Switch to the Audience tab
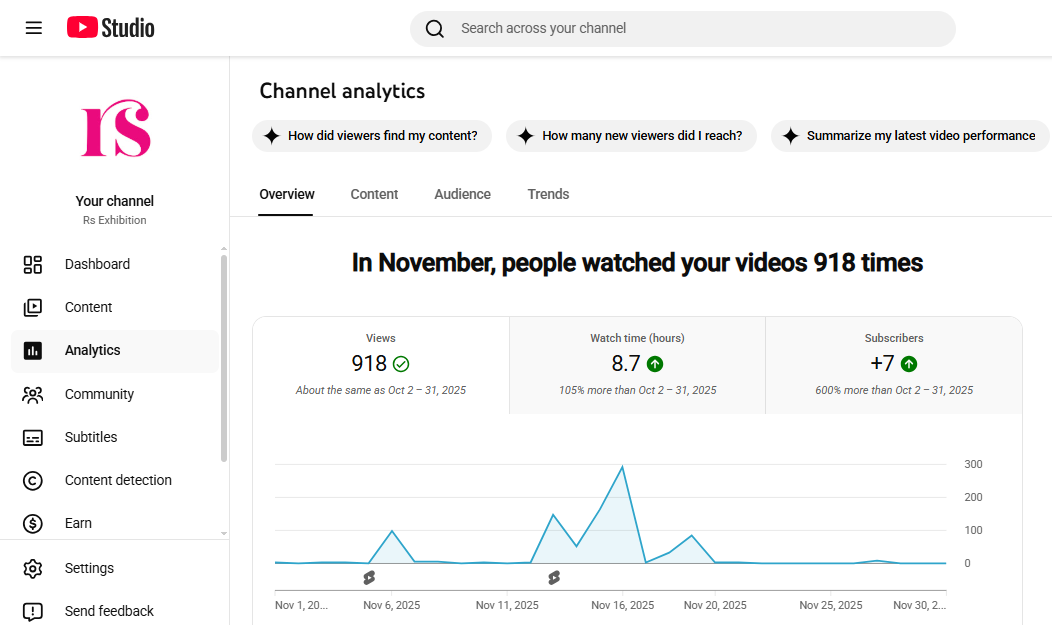This screenshot has height=625, width=1052. (x=462, y=194)
